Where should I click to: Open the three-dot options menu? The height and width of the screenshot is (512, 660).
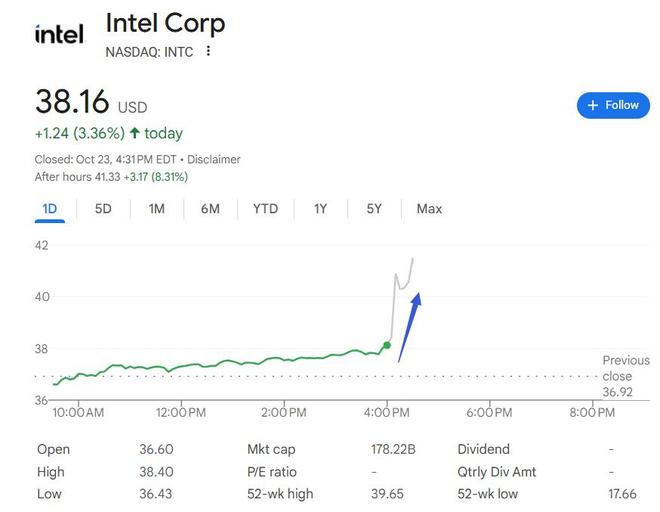pyautogui.click(x=208, y=51)
